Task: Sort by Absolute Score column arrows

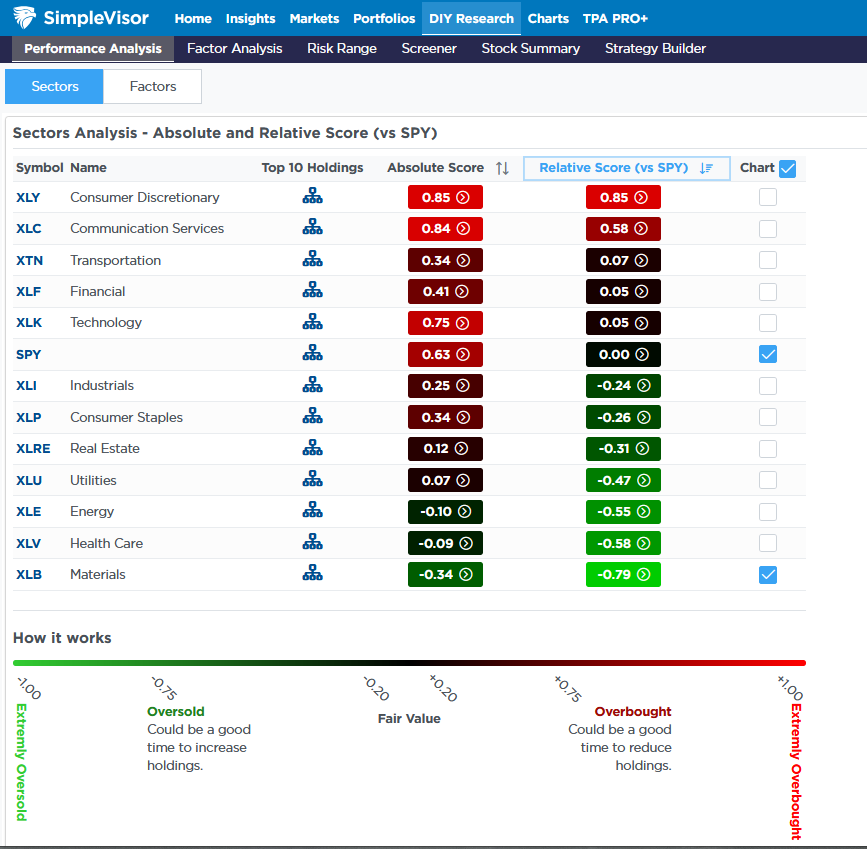Action: tap(502, 168)
